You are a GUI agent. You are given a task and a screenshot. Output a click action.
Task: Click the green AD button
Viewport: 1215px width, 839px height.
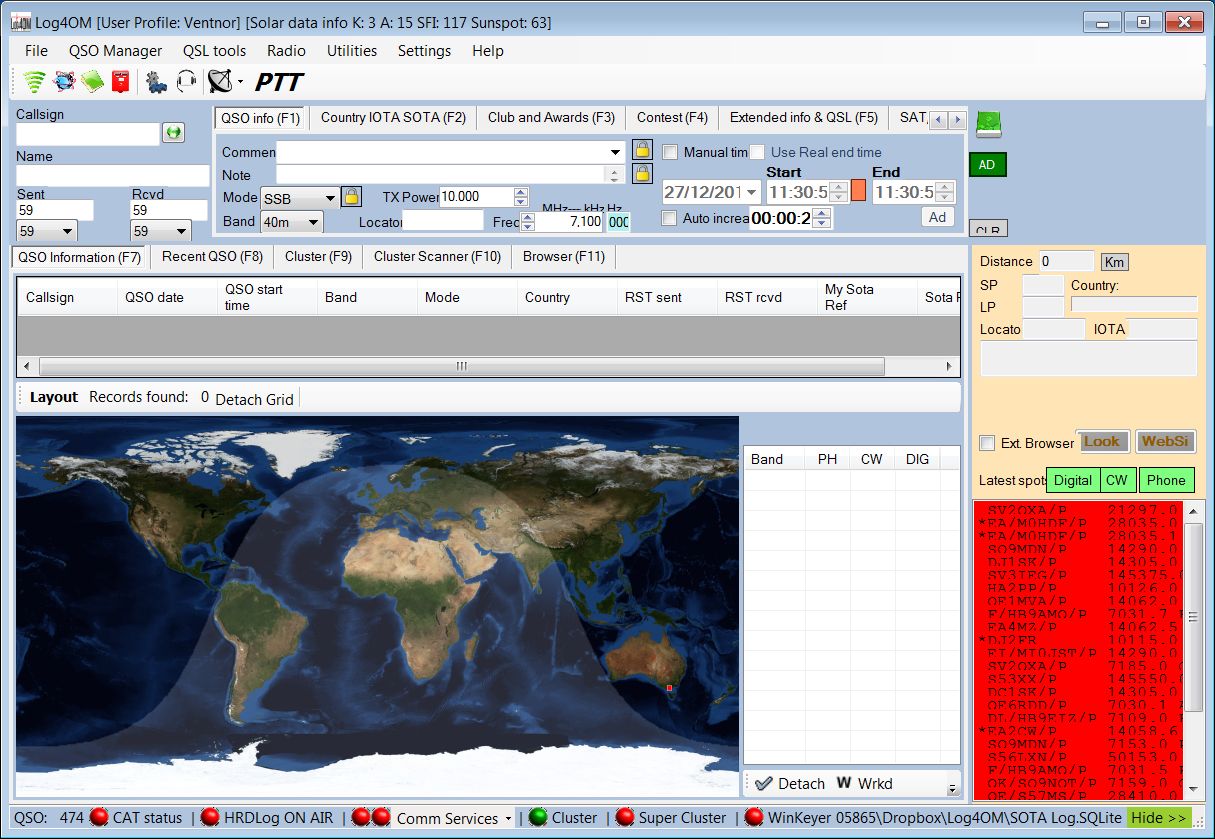click(987, 165)
